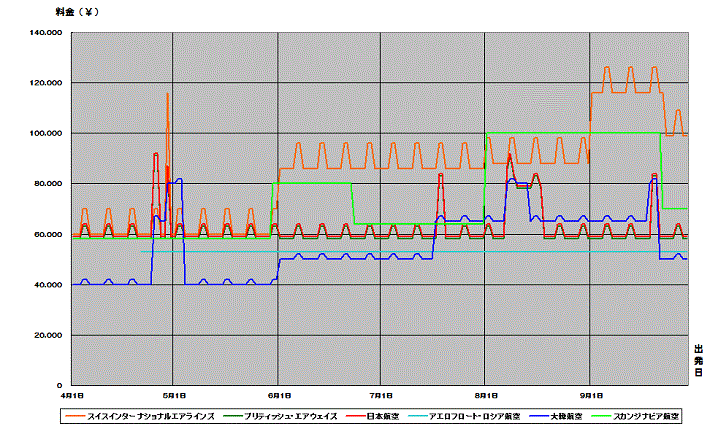The image size is (710, 434).
Task: Click the 100,000 y-axis value label
Action: coord(47,133)
